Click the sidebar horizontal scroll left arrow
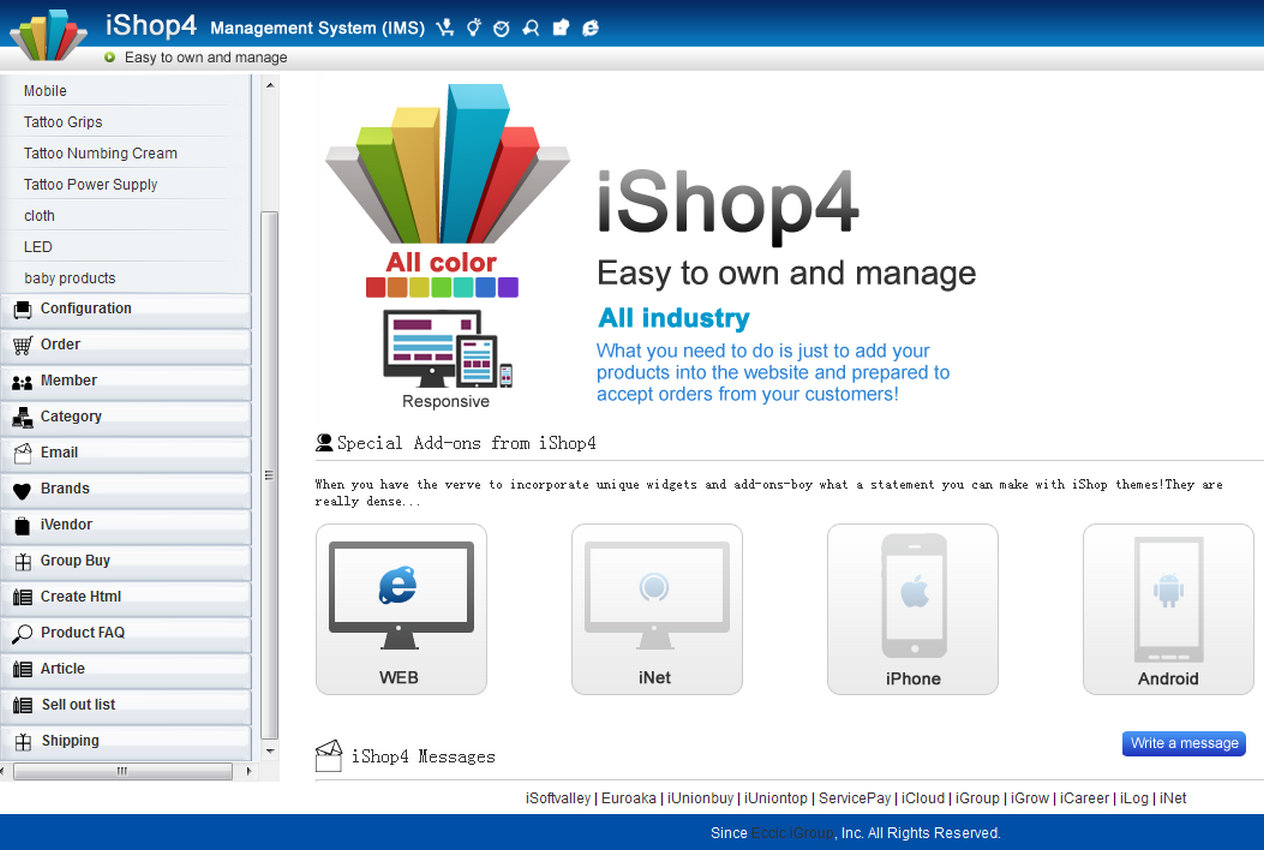1264x850 pixels. (4, 771)
